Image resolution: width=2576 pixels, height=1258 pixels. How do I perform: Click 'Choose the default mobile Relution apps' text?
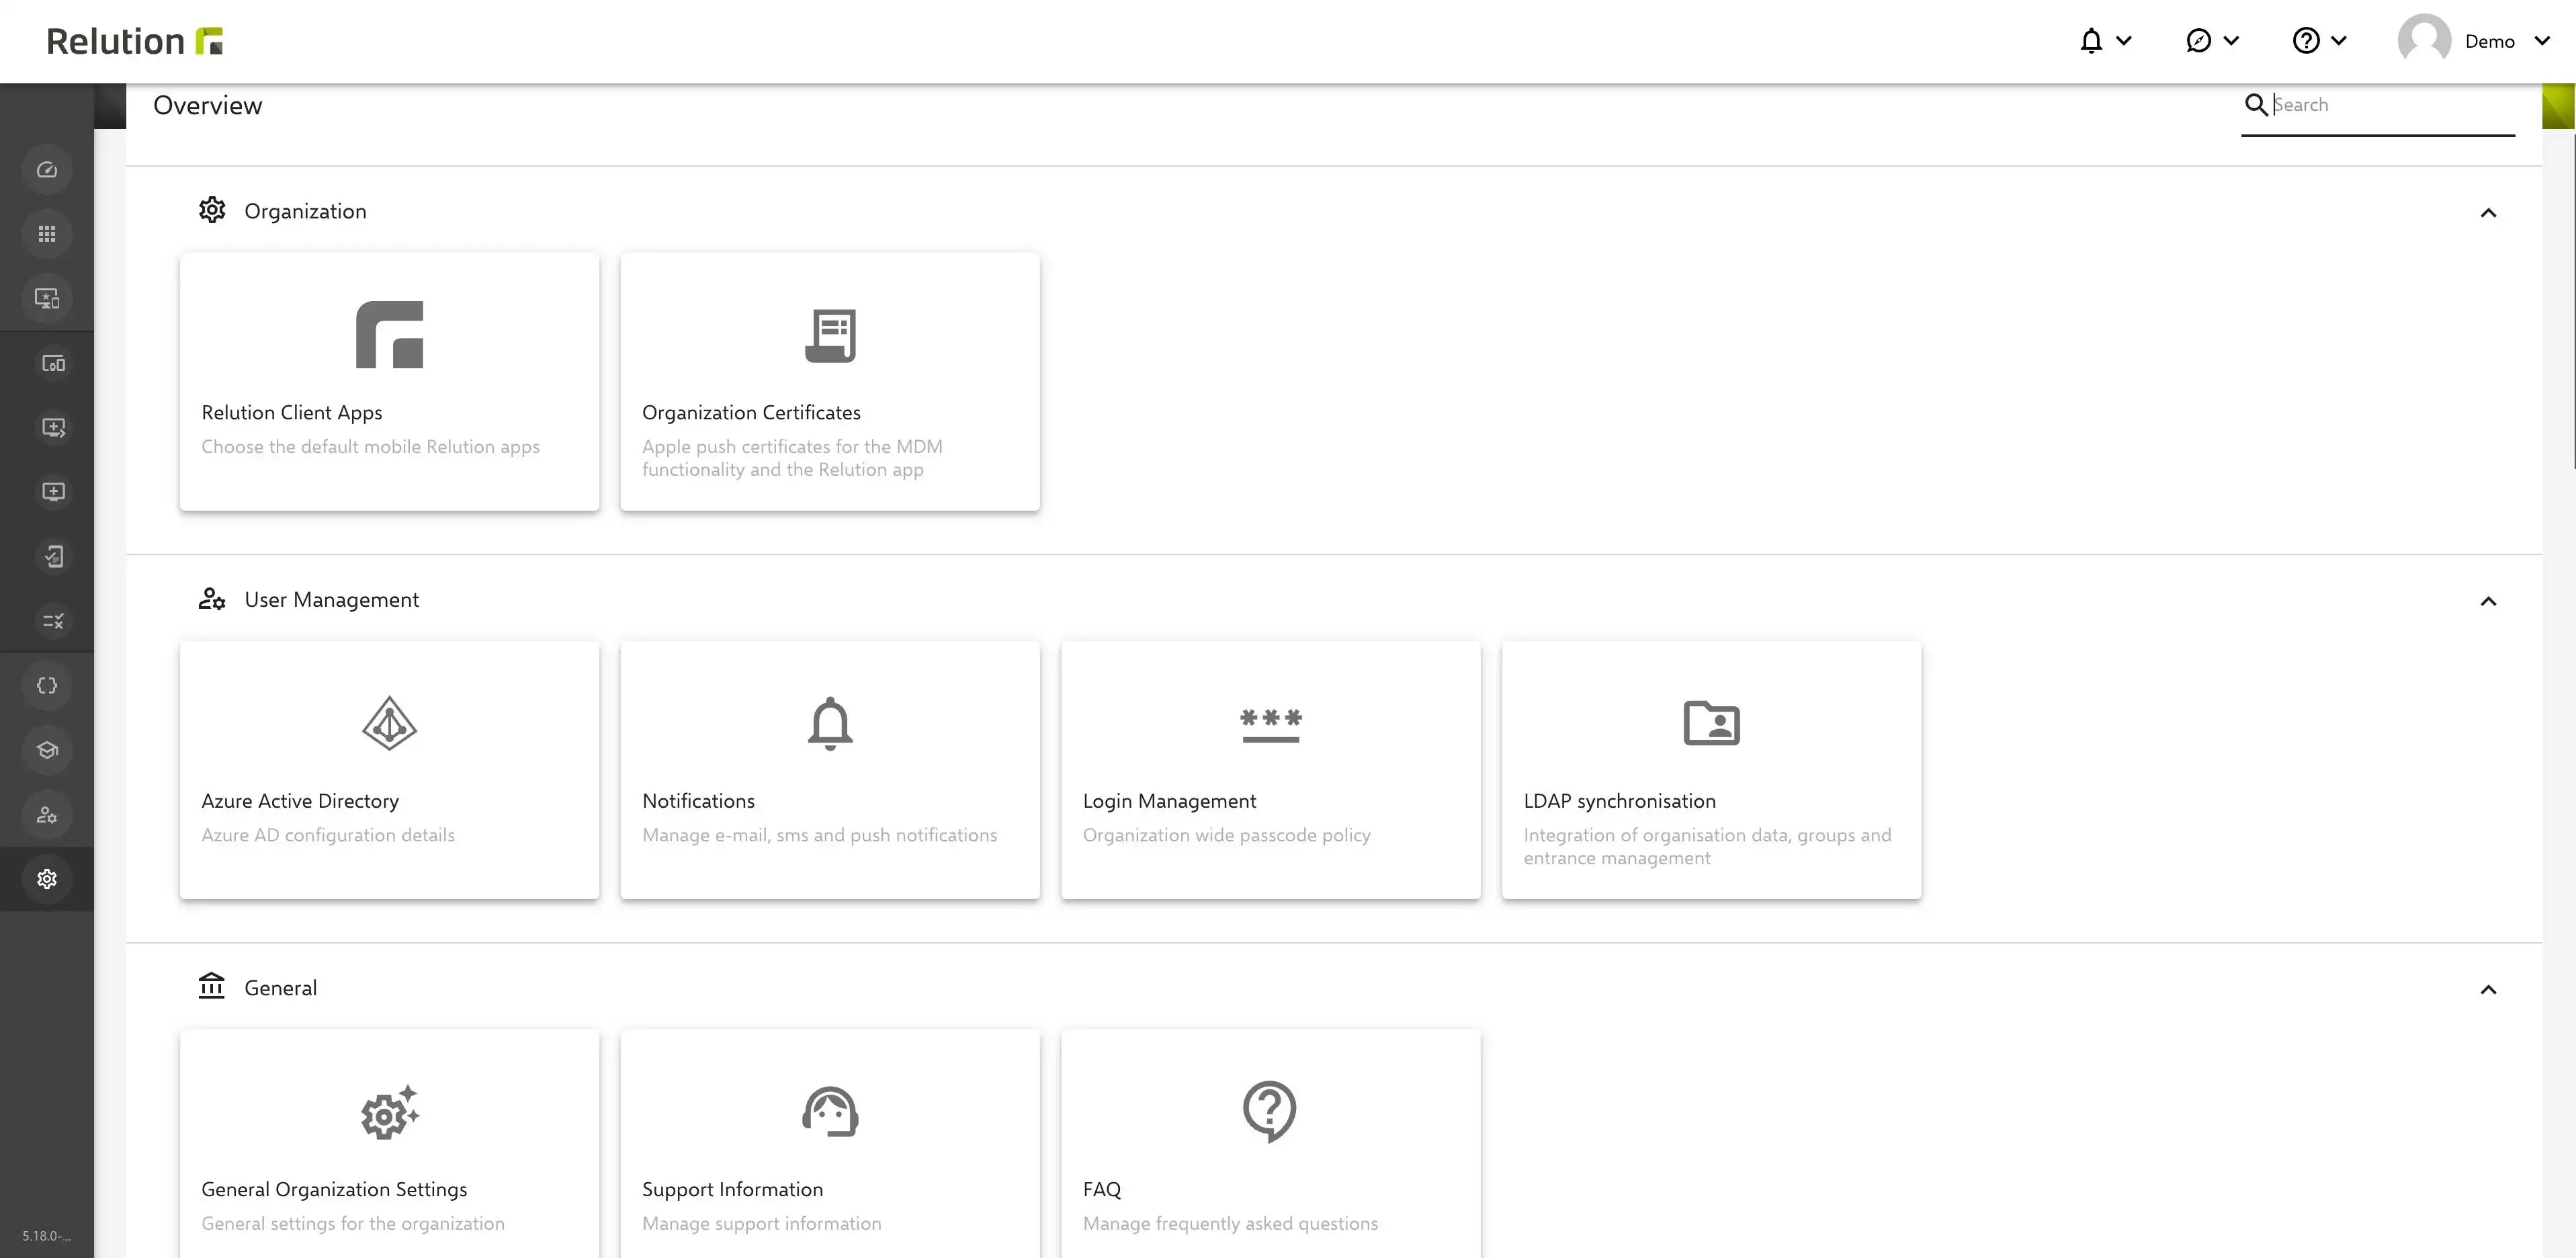(370, 447)
